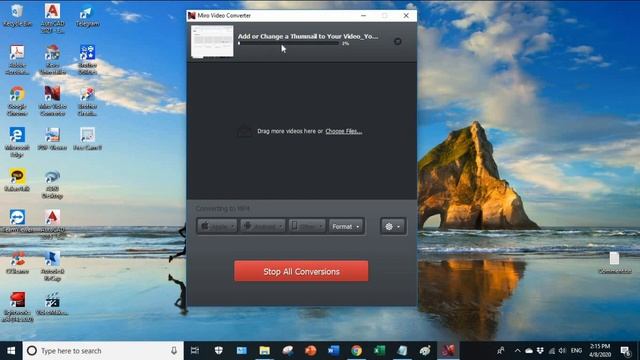
Task: Click the volume speaker tray icon
Action: 562,351
